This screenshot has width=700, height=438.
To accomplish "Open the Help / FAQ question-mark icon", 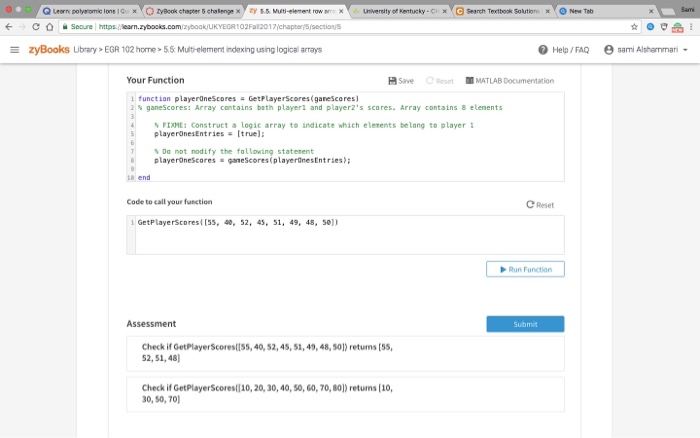I will click(543, 50).
